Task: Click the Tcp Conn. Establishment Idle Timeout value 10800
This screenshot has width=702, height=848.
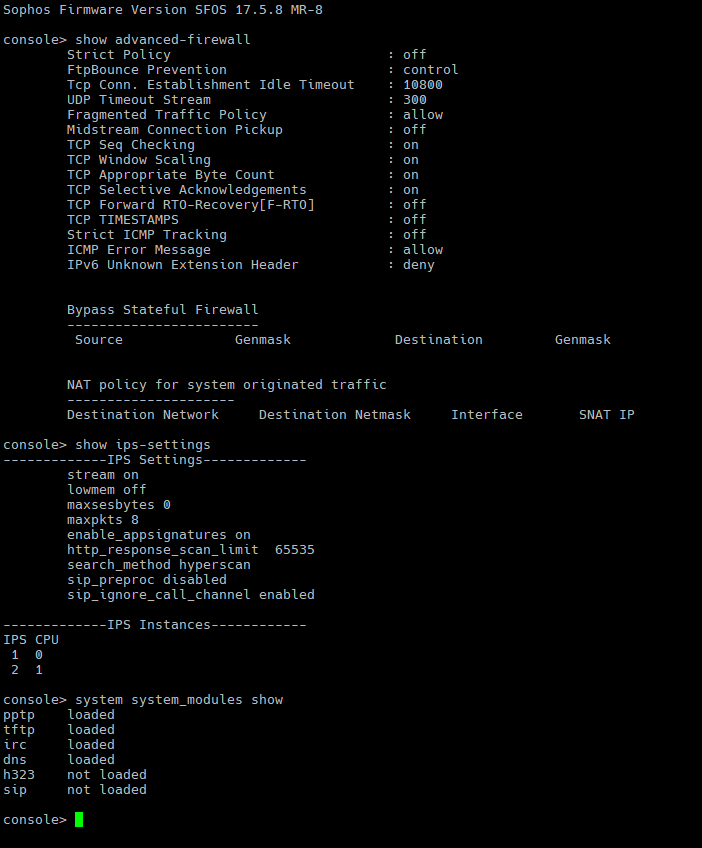Action: coord(423,85)
